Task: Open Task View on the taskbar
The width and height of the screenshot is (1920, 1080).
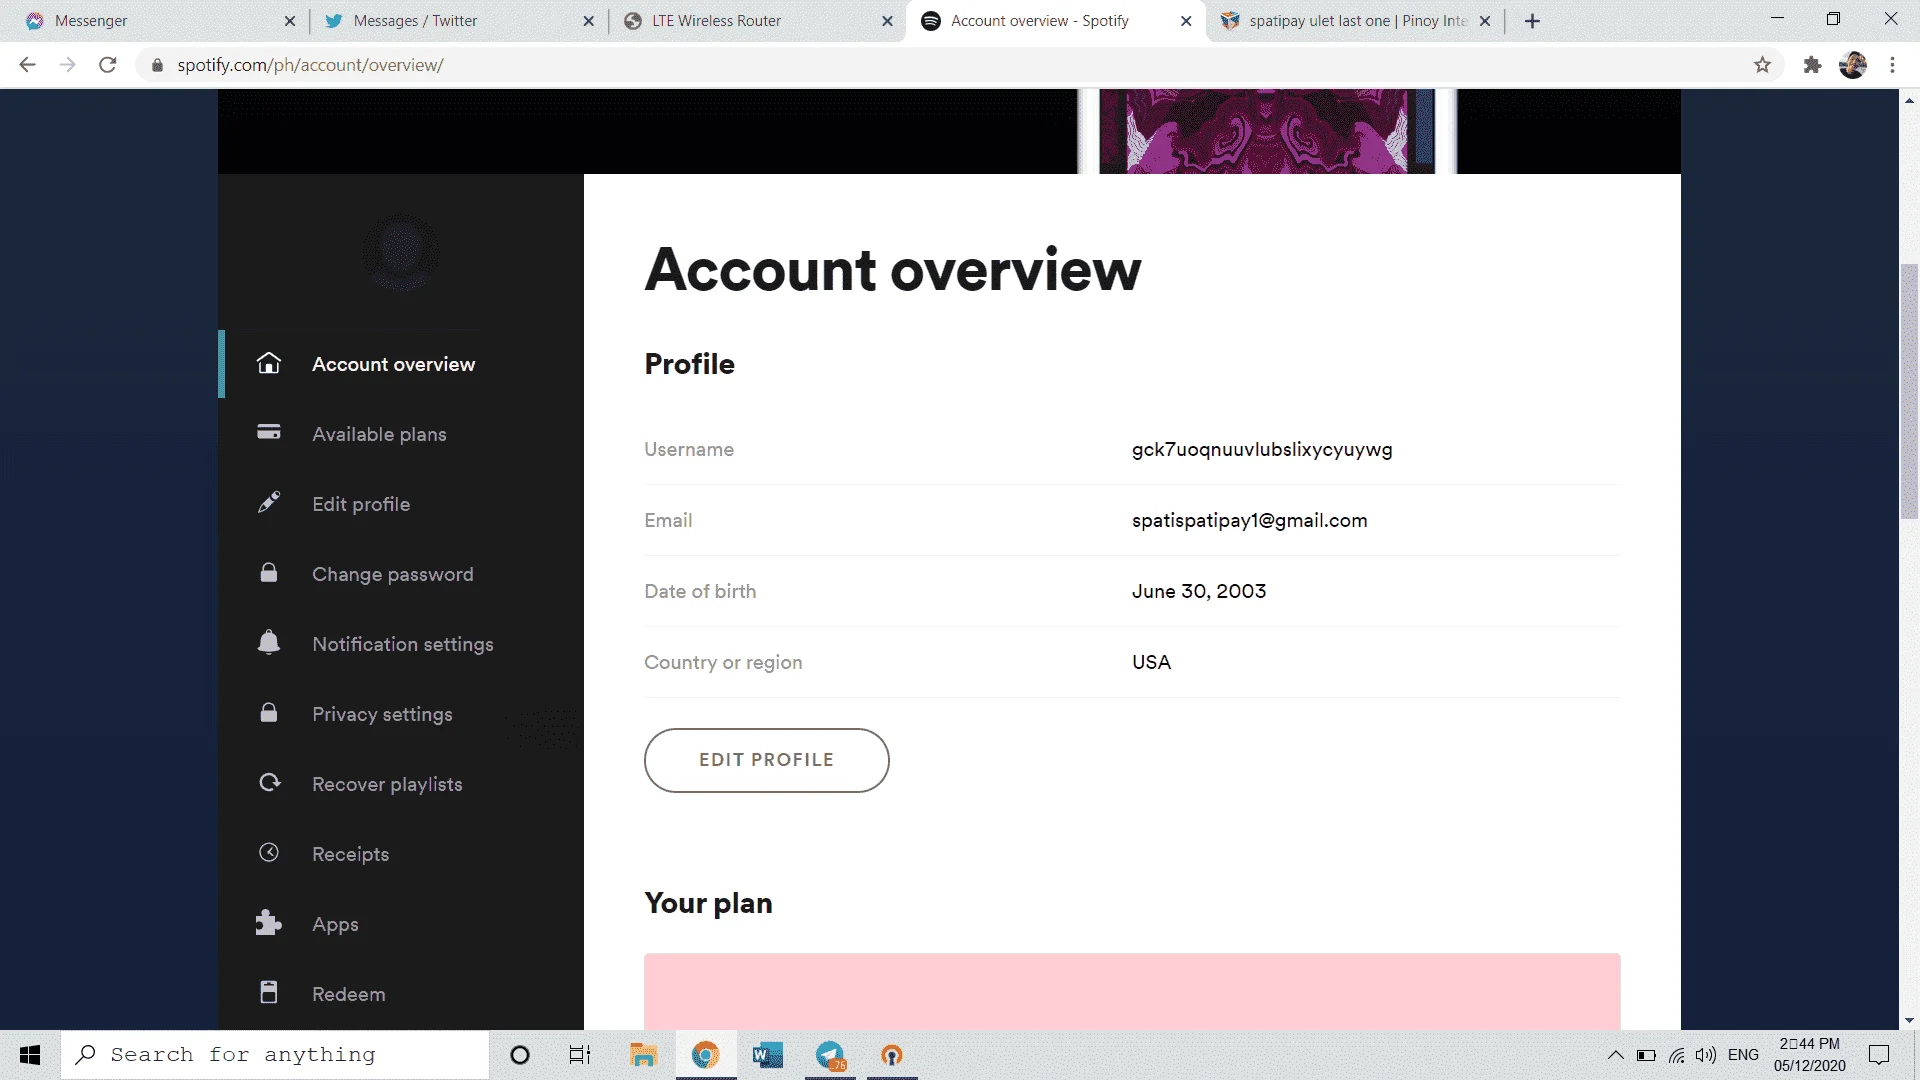Action: [580, 1055]
